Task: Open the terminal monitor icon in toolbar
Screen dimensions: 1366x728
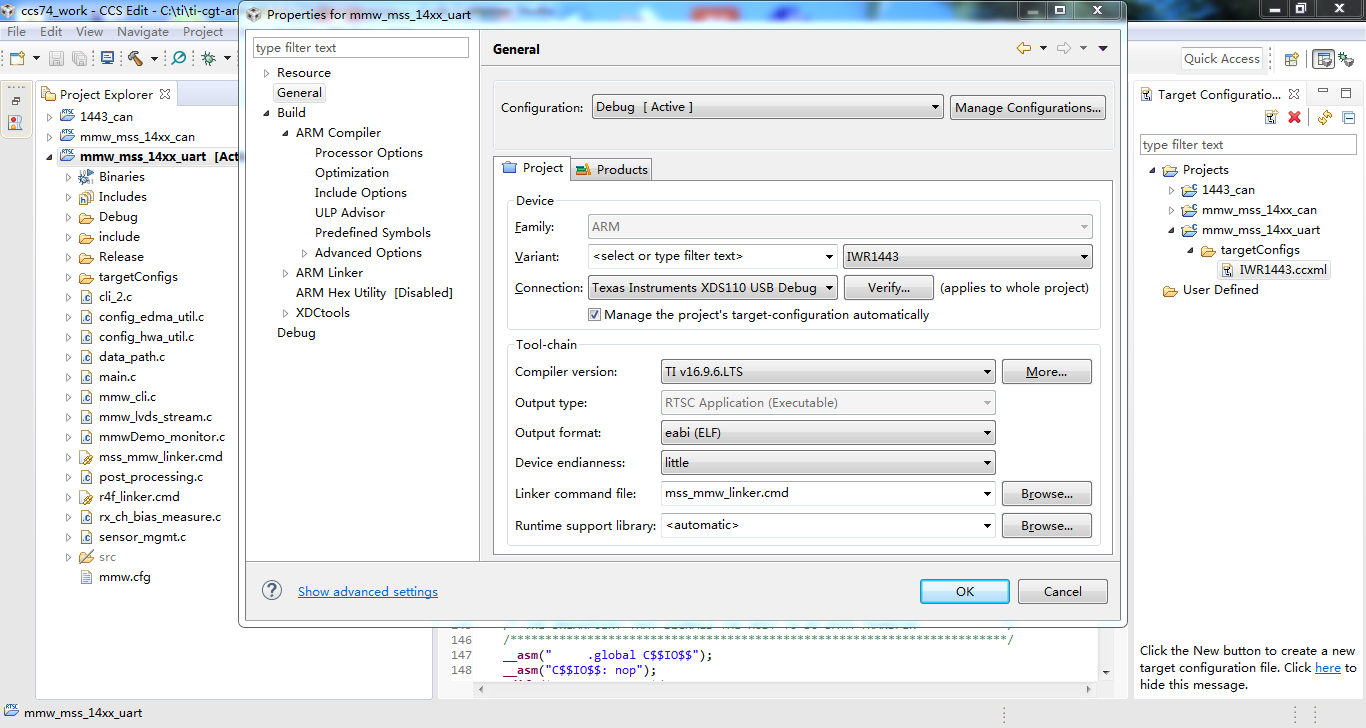Action: tap(107, 59)
